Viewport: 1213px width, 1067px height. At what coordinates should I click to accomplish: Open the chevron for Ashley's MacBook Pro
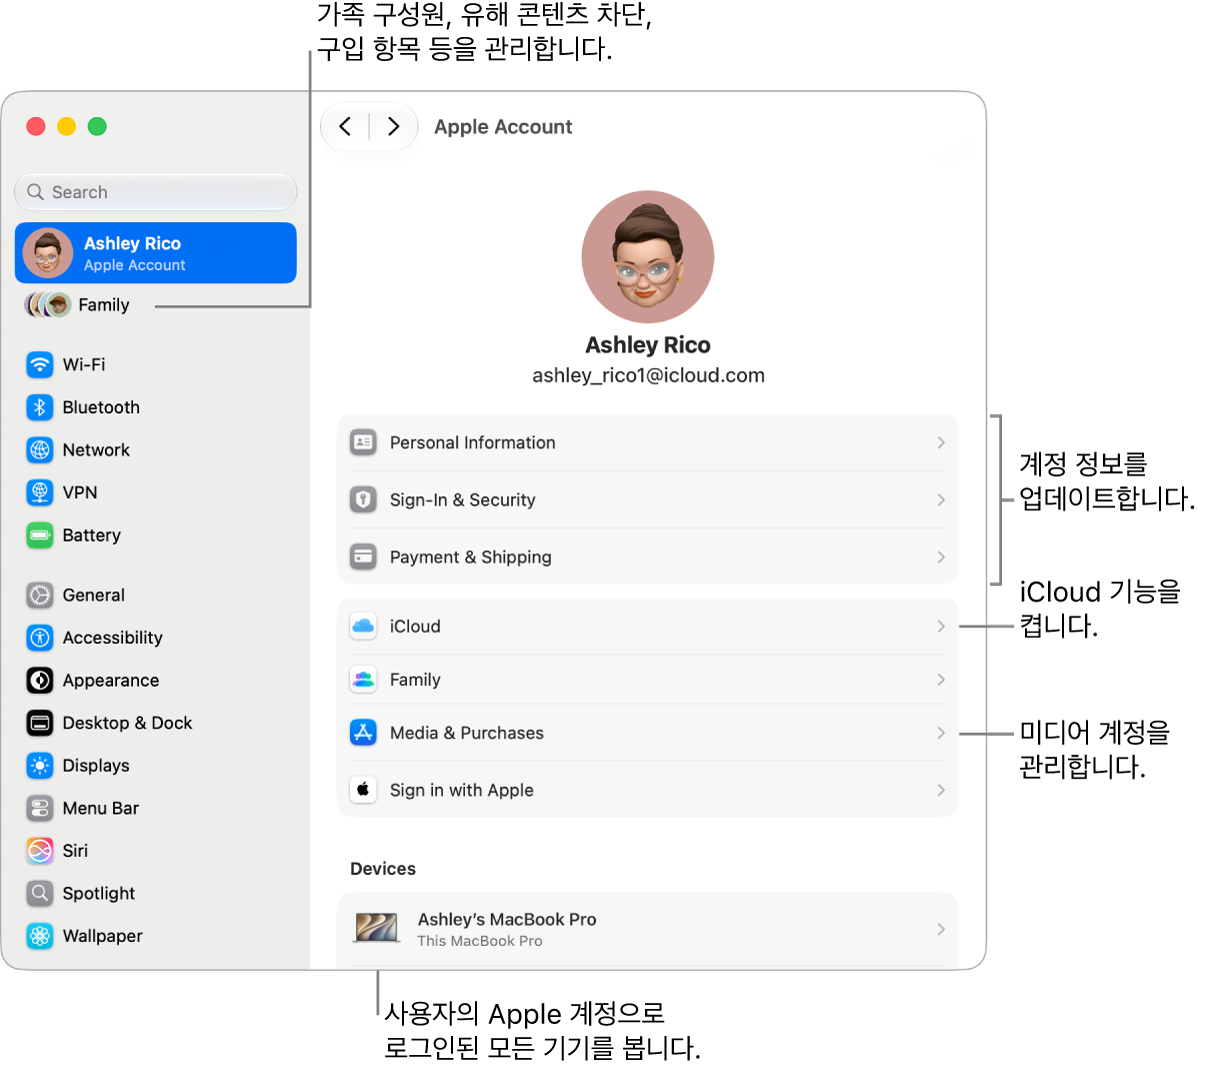click(x=941, y=929)
